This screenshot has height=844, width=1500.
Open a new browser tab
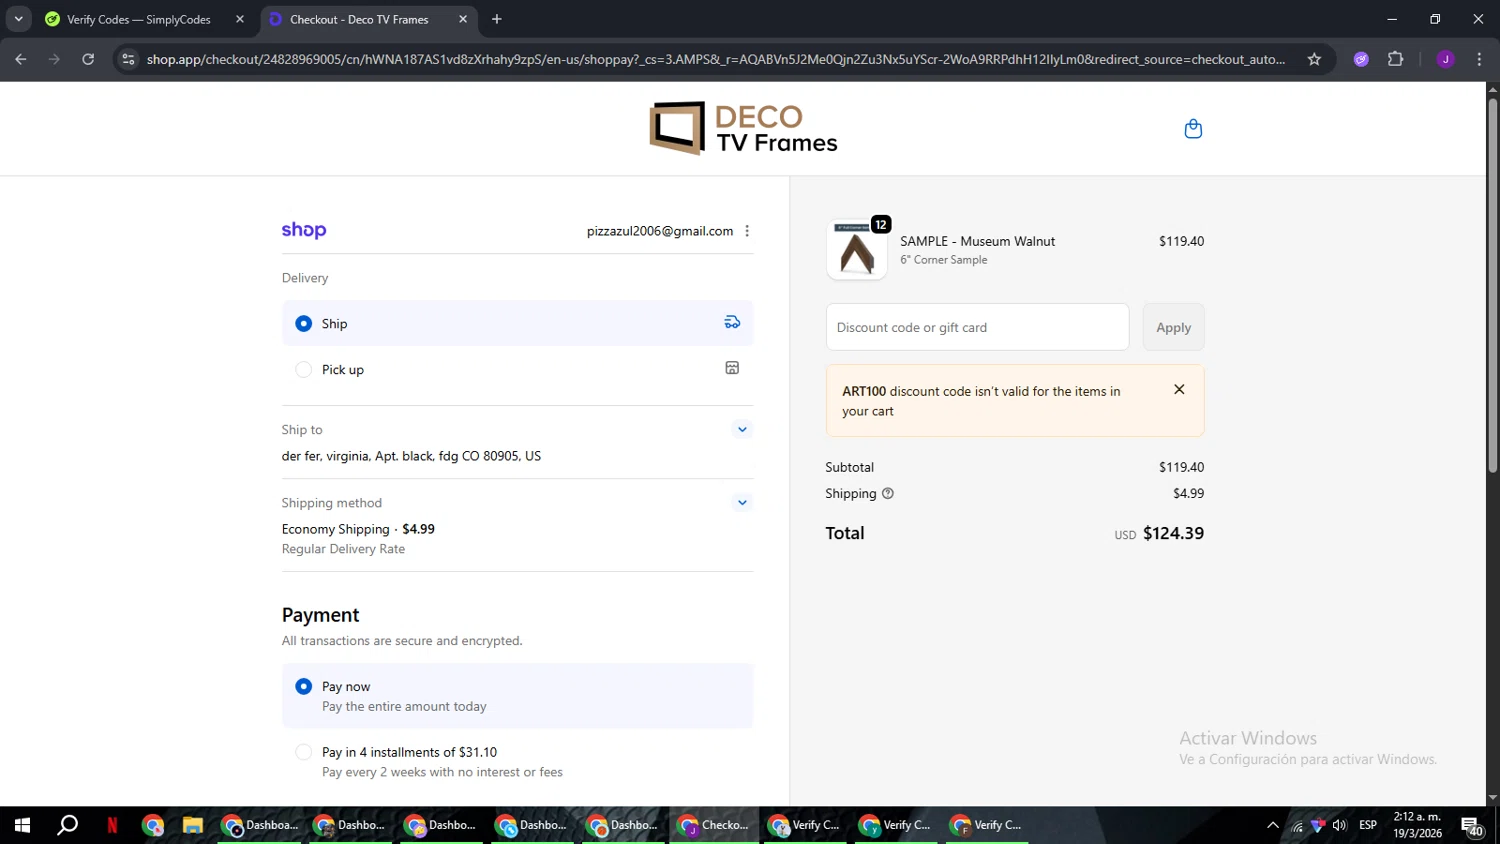click(x=497, y=19)
